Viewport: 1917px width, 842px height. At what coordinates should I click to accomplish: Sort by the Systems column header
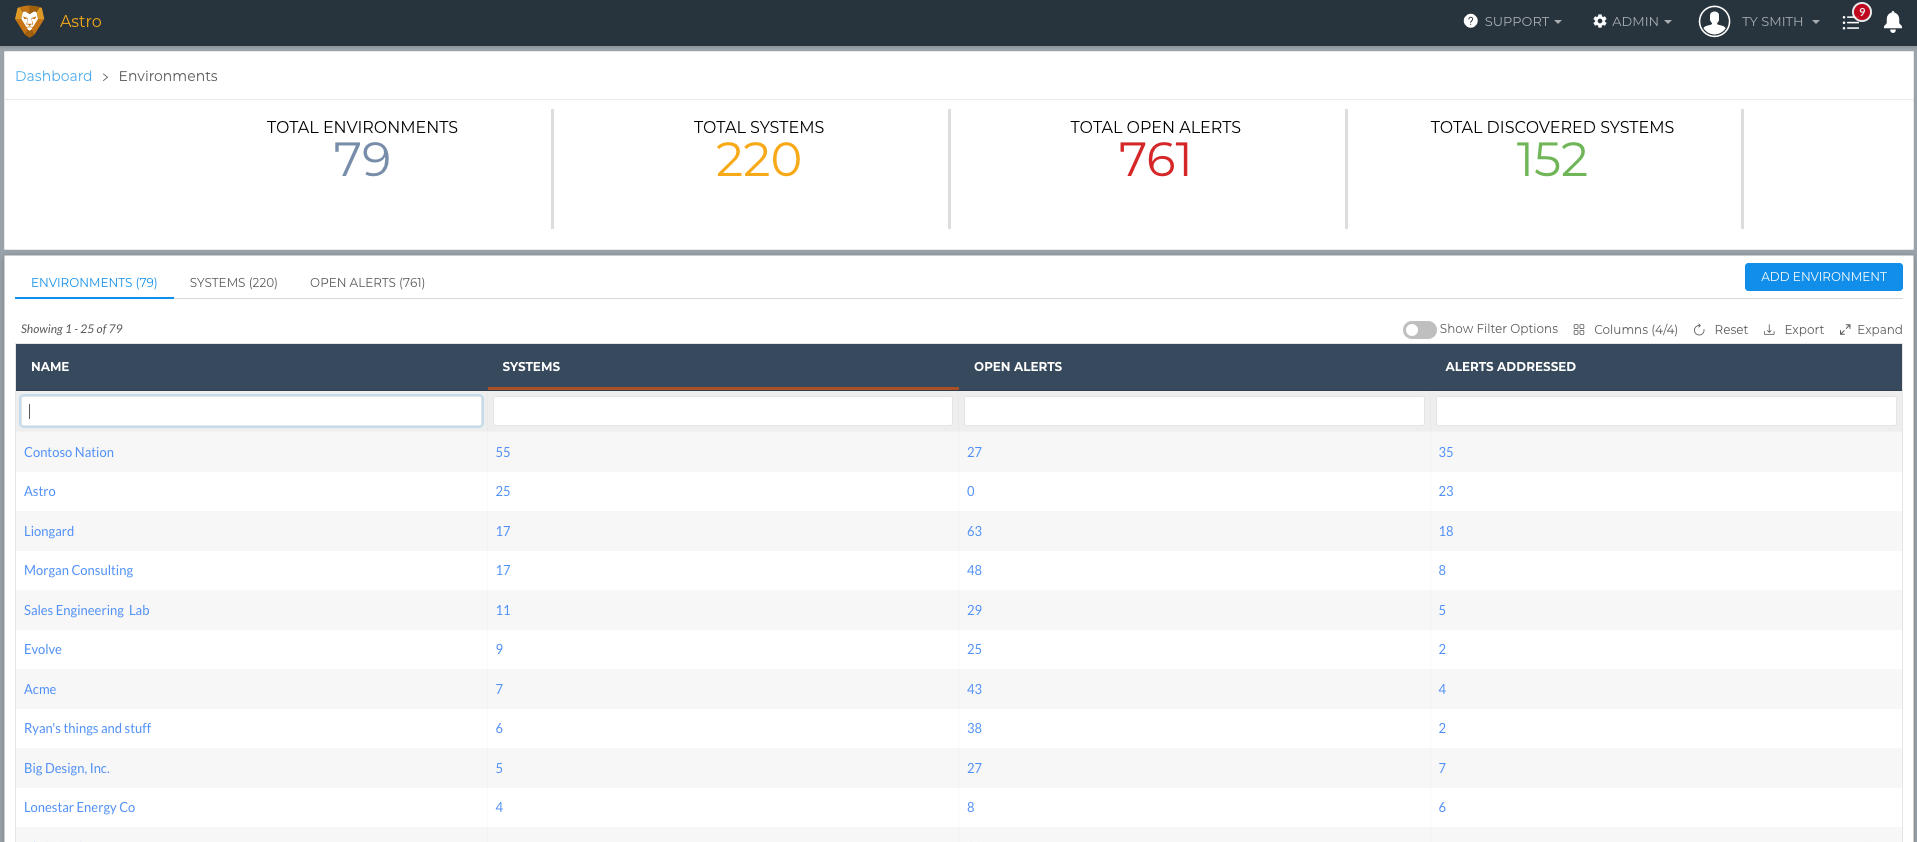(531, 367)
